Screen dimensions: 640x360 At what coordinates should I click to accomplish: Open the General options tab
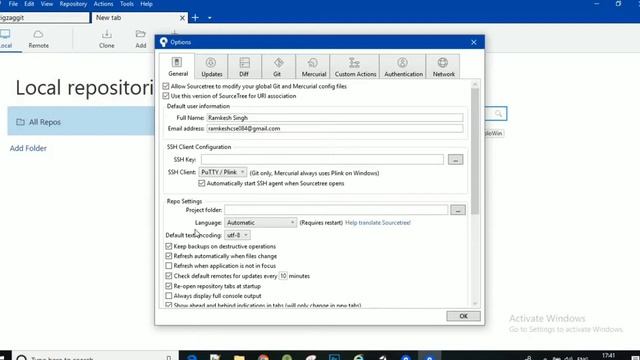[178, 66]
